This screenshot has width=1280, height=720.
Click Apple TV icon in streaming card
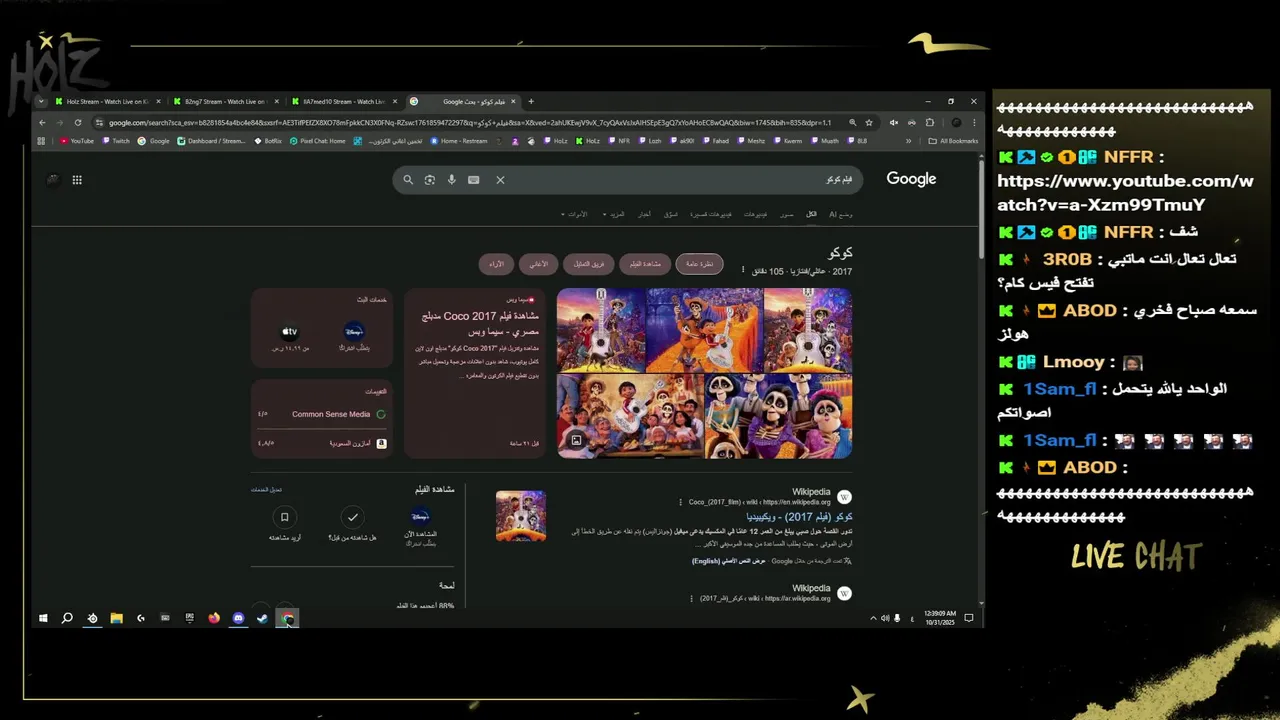click(x=289, y=331)
